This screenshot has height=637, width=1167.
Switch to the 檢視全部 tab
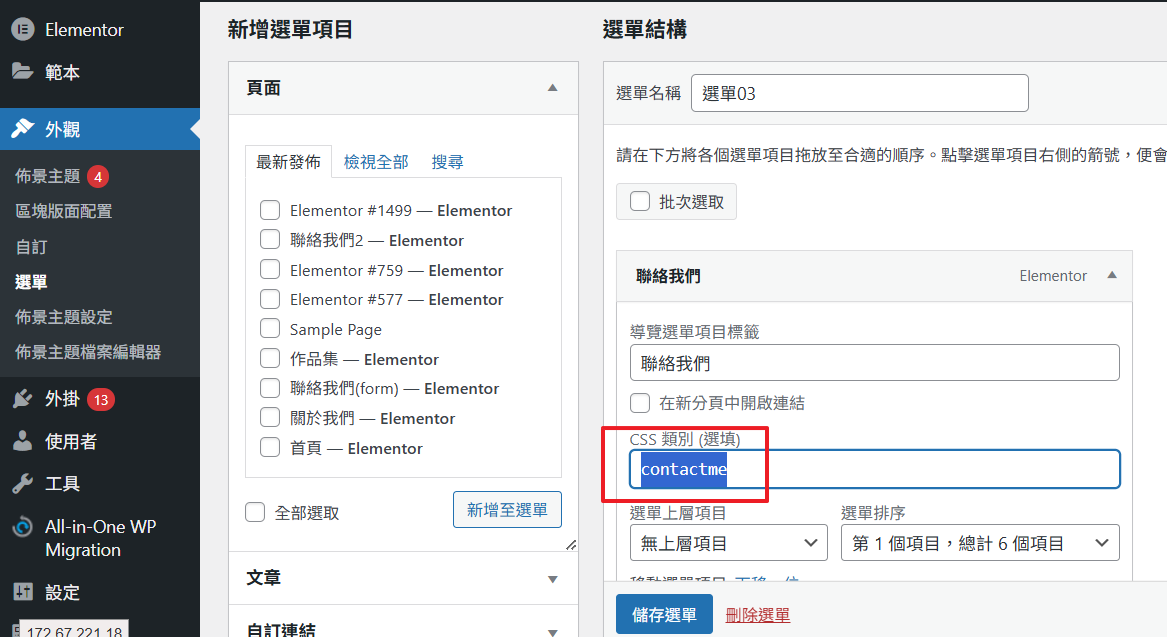[376, 161]
